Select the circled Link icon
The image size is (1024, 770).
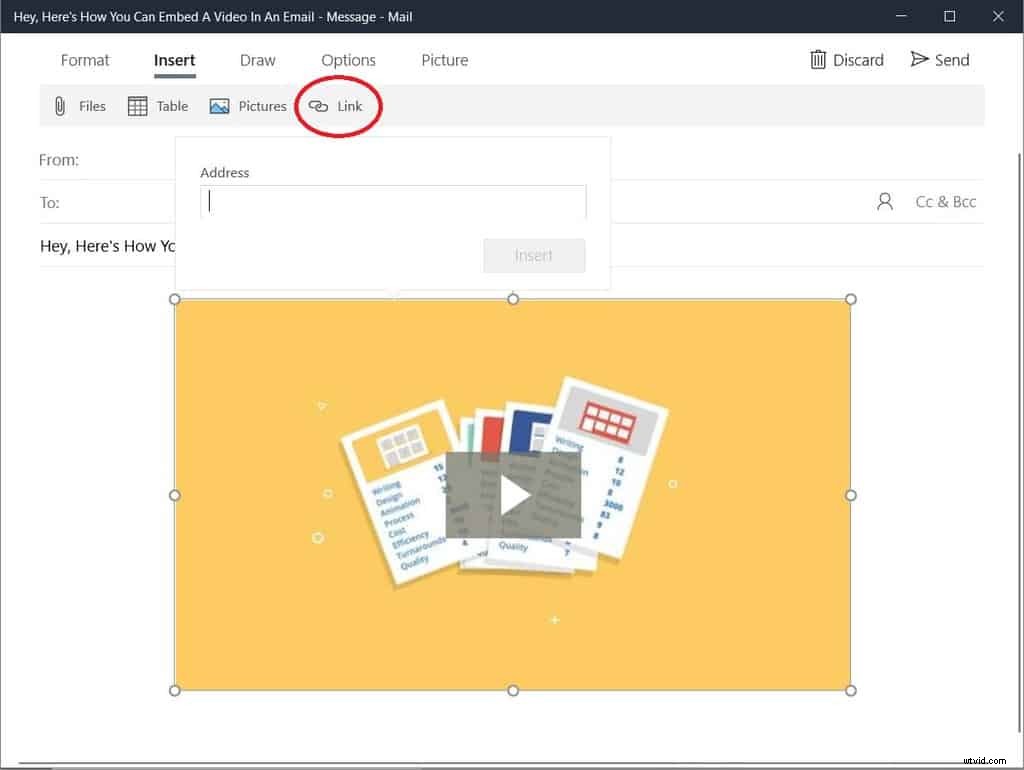318,105
